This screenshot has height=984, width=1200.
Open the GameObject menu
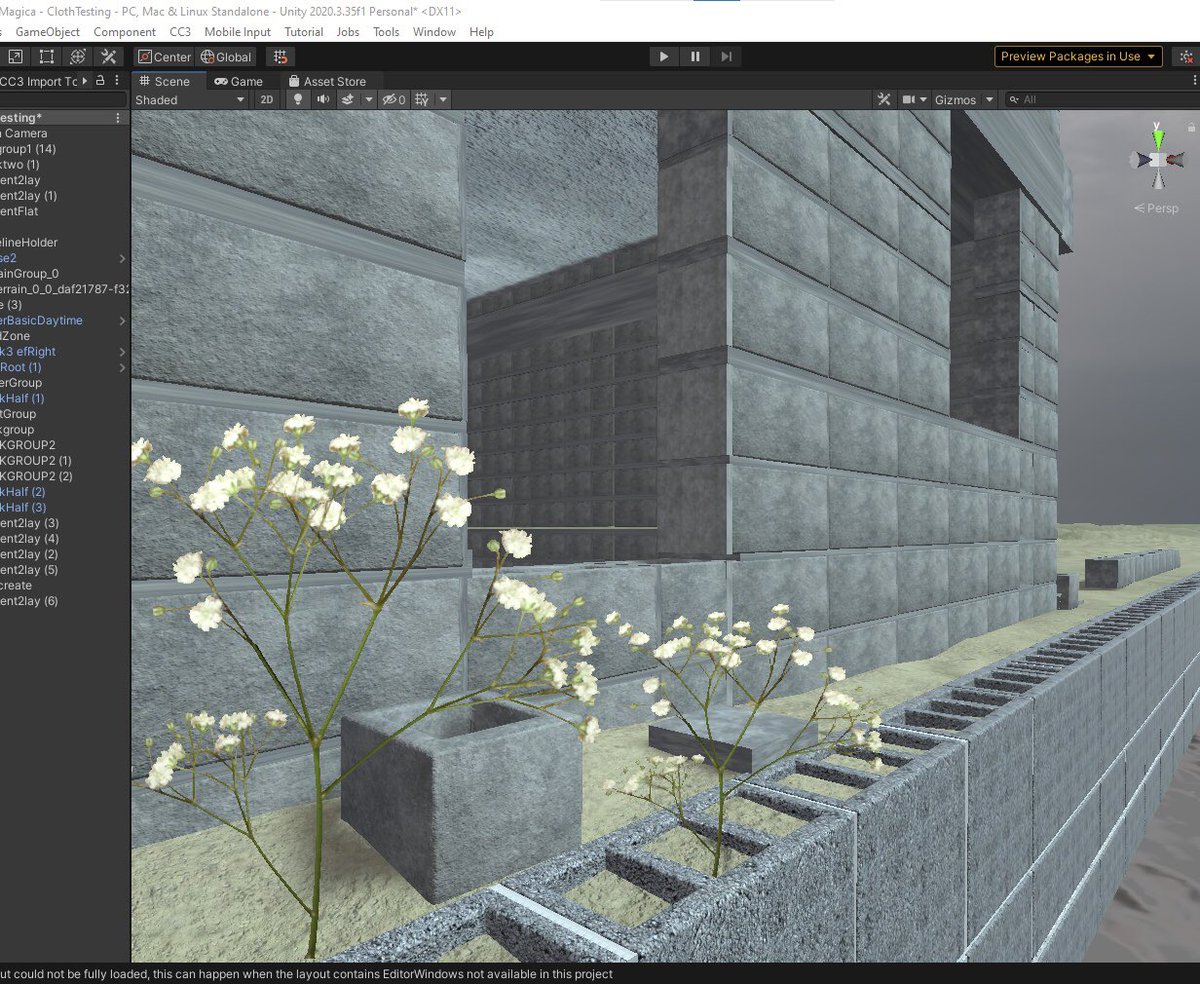pos(47,32)
